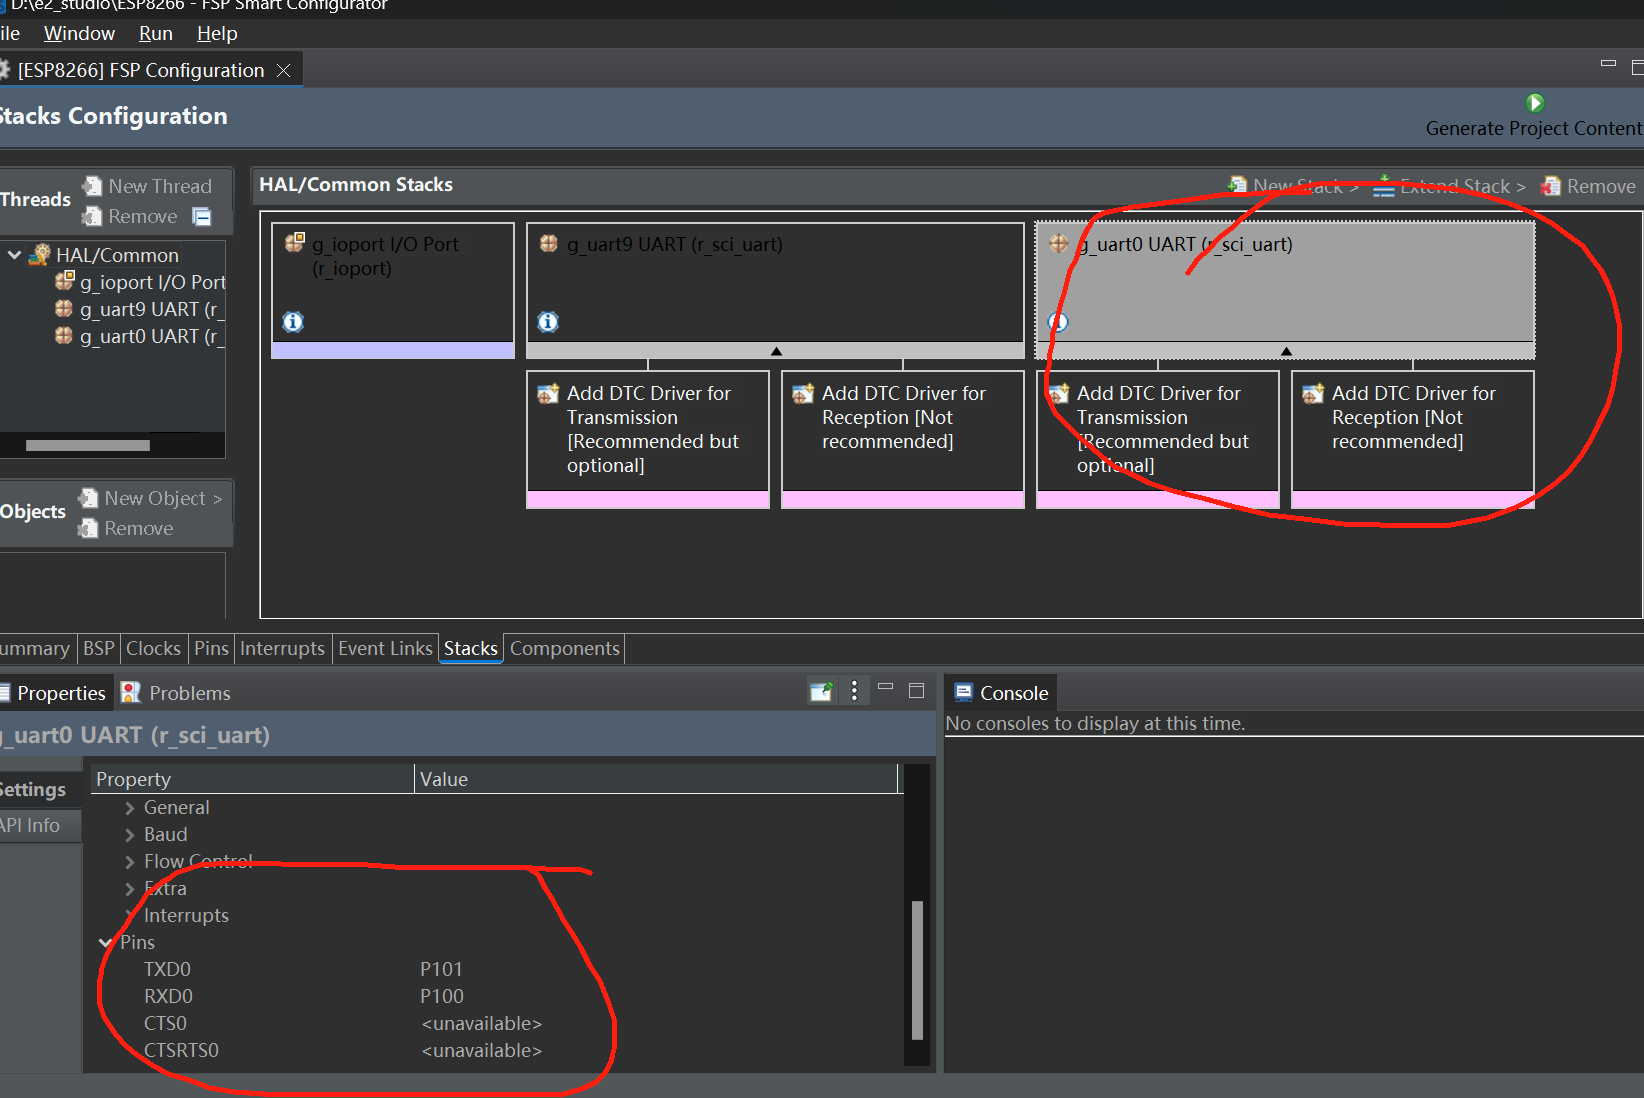Maximize the Properties view panel

[x=916, y=690]
